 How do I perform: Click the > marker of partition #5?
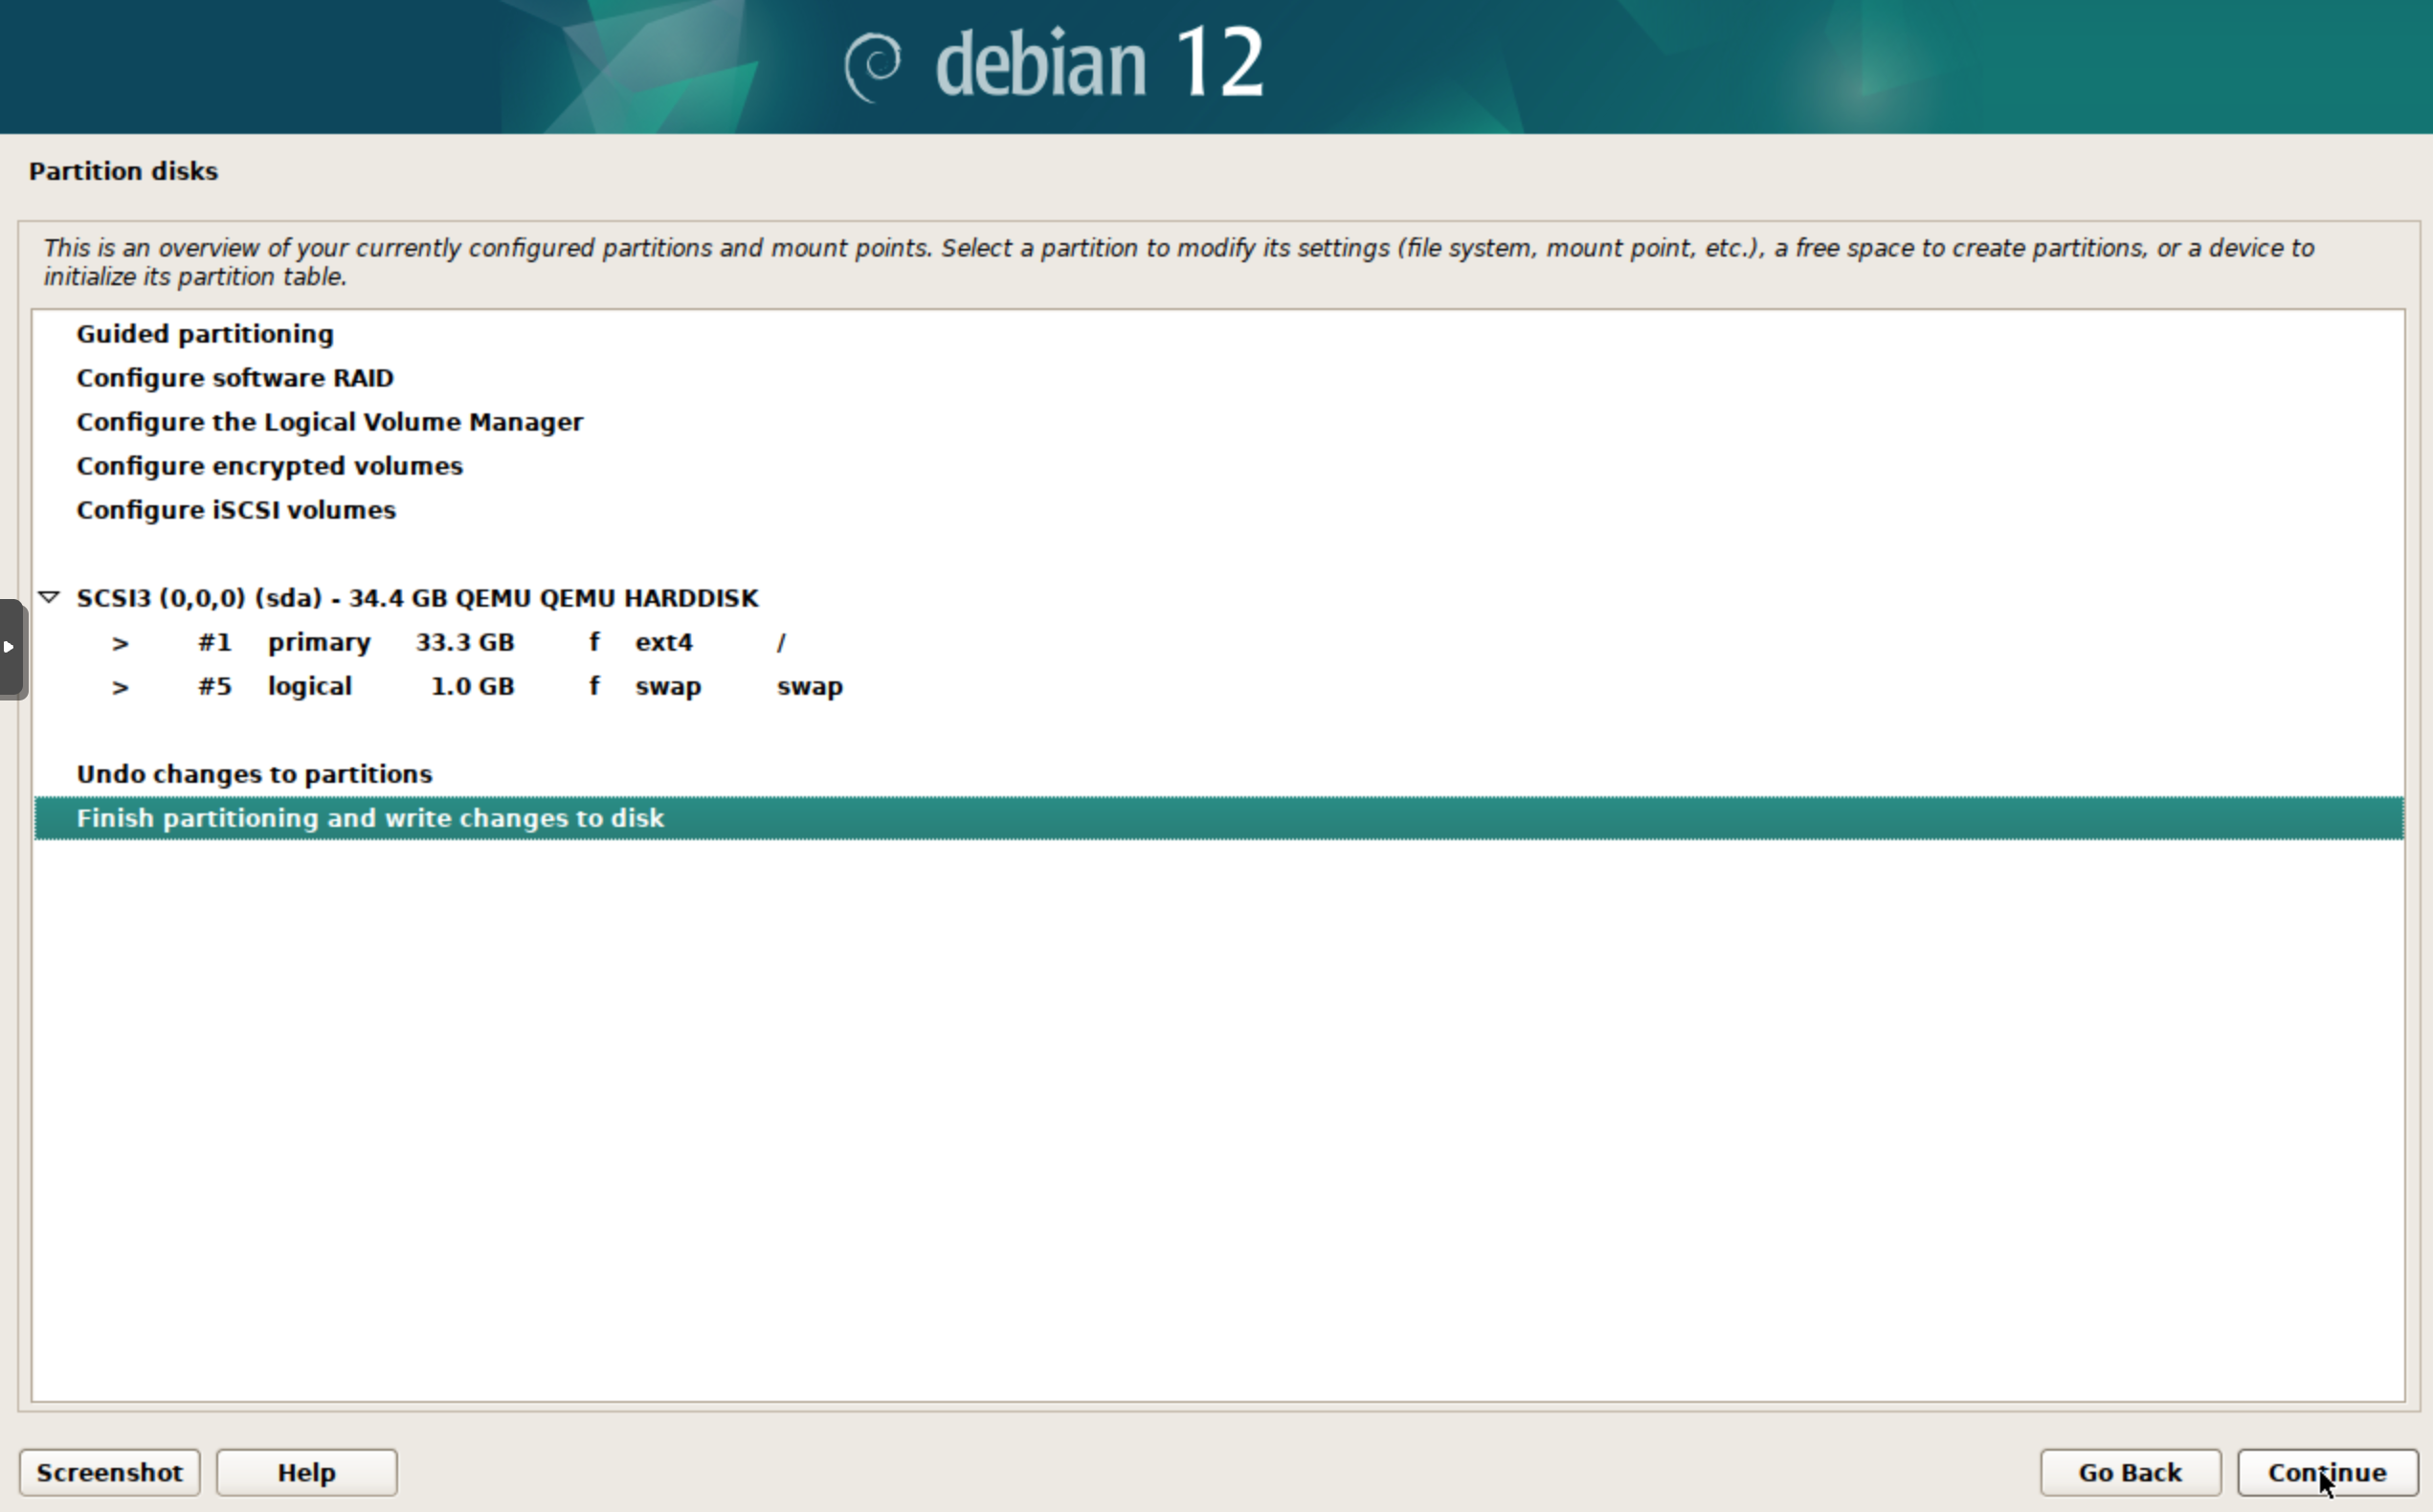pos(120,687)
